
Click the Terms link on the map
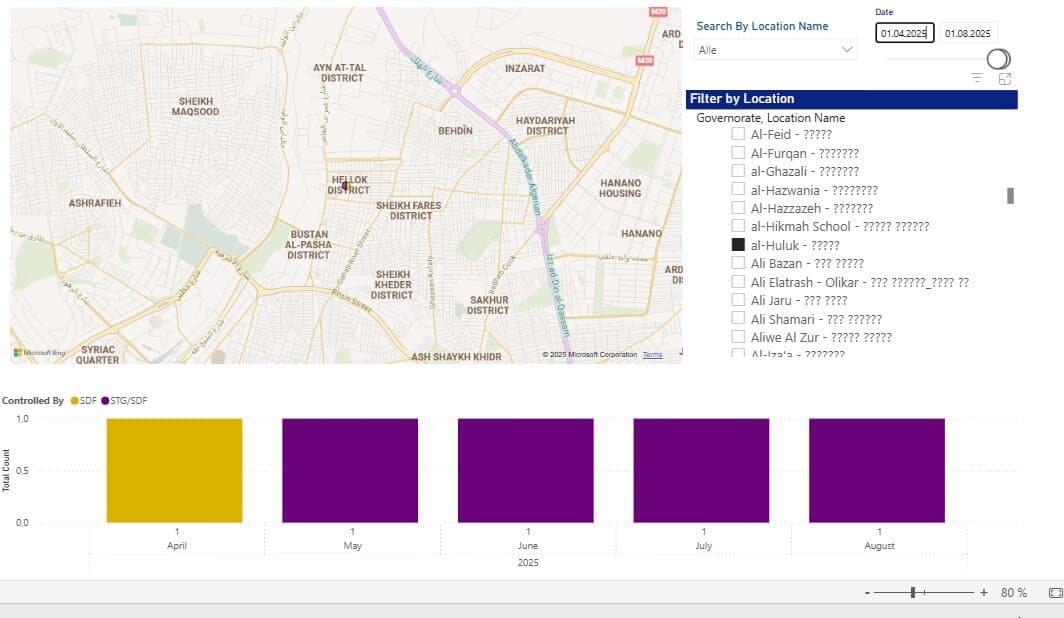tap(652, 355)
